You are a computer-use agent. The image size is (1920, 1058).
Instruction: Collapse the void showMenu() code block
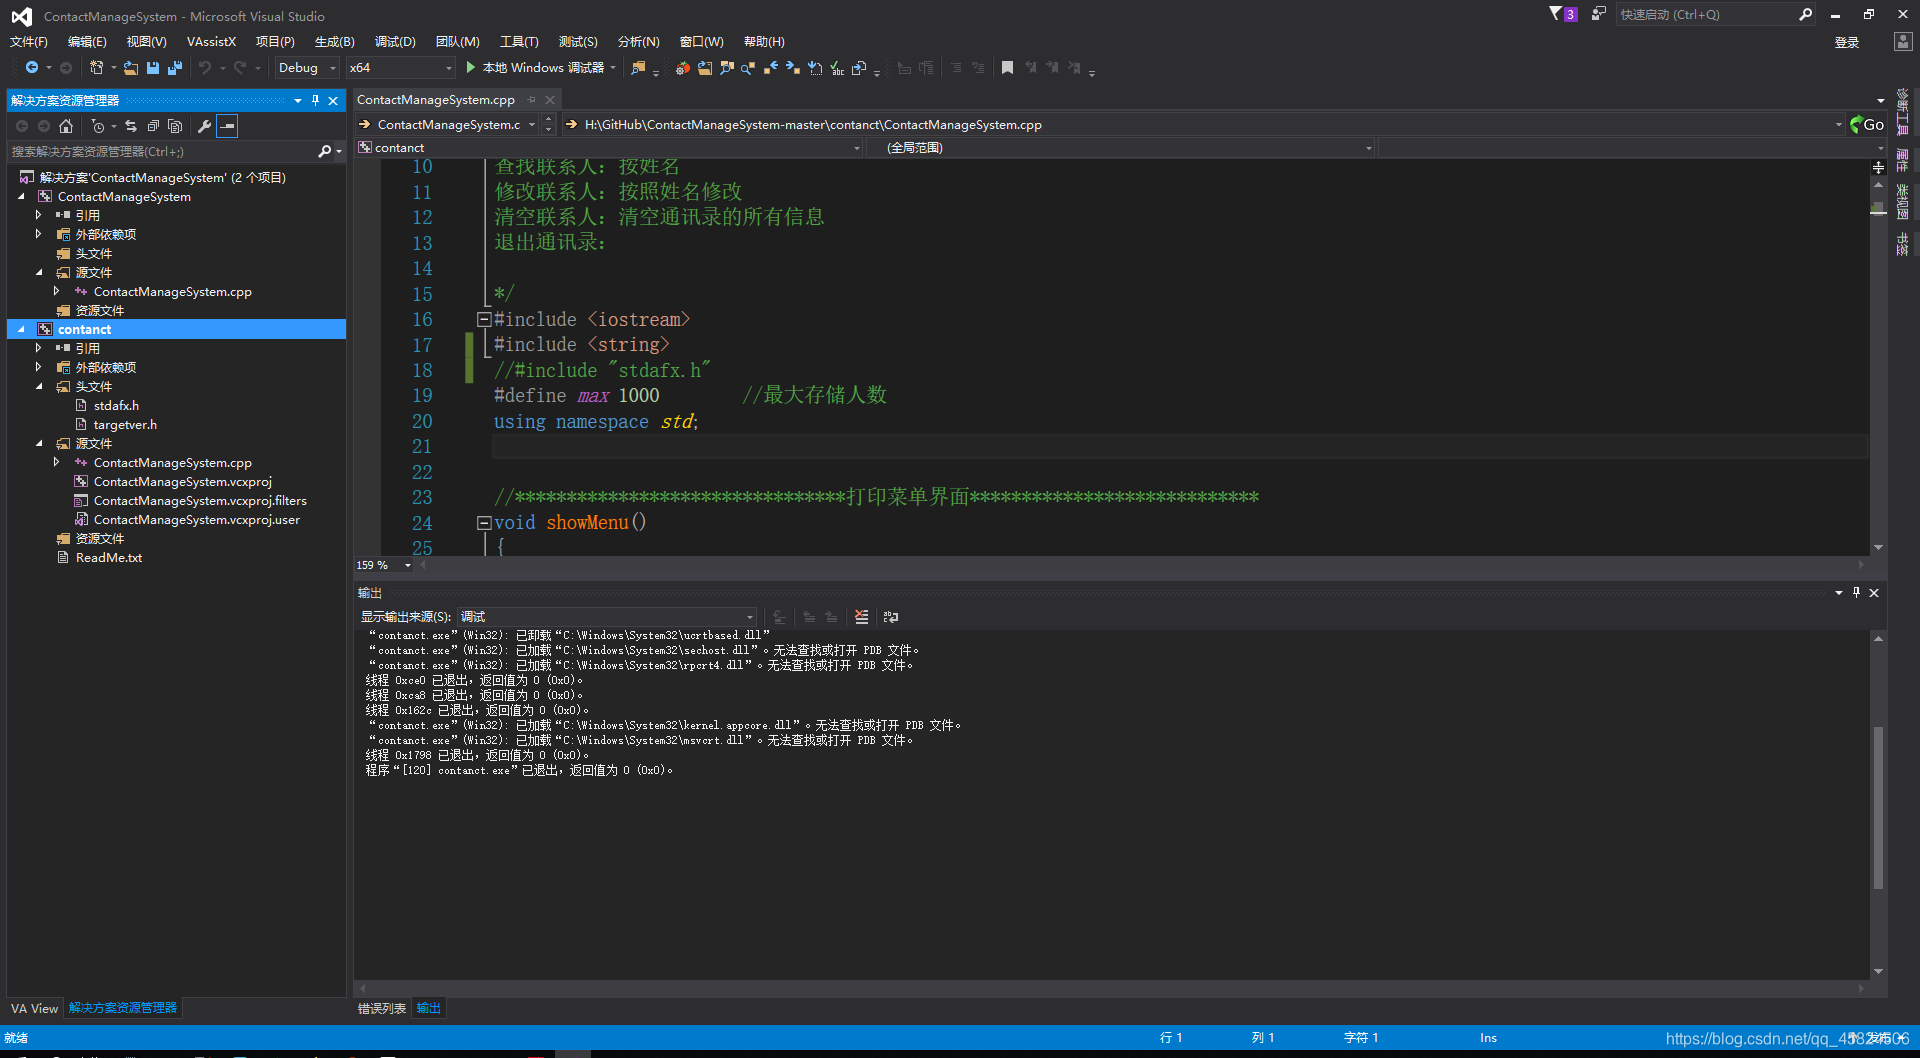tap(484, 523)
